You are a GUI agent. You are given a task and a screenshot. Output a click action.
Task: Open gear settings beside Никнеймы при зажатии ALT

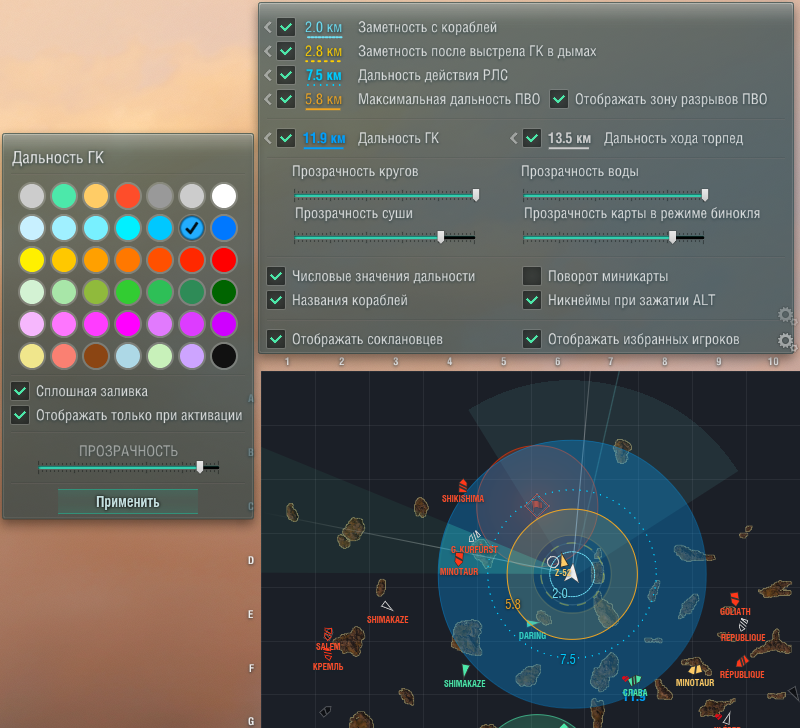click(785, 315)
